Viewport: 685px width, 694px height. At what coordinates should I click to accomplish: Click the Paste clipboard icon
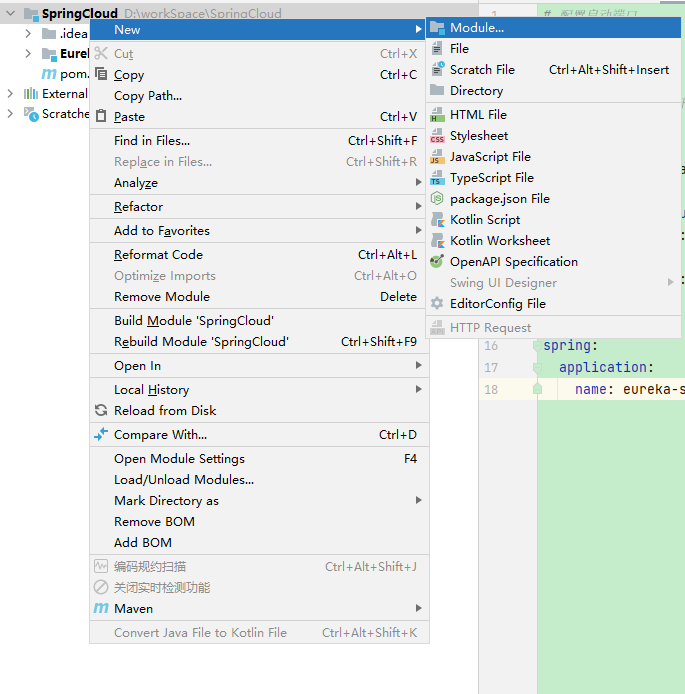(101, 116)
